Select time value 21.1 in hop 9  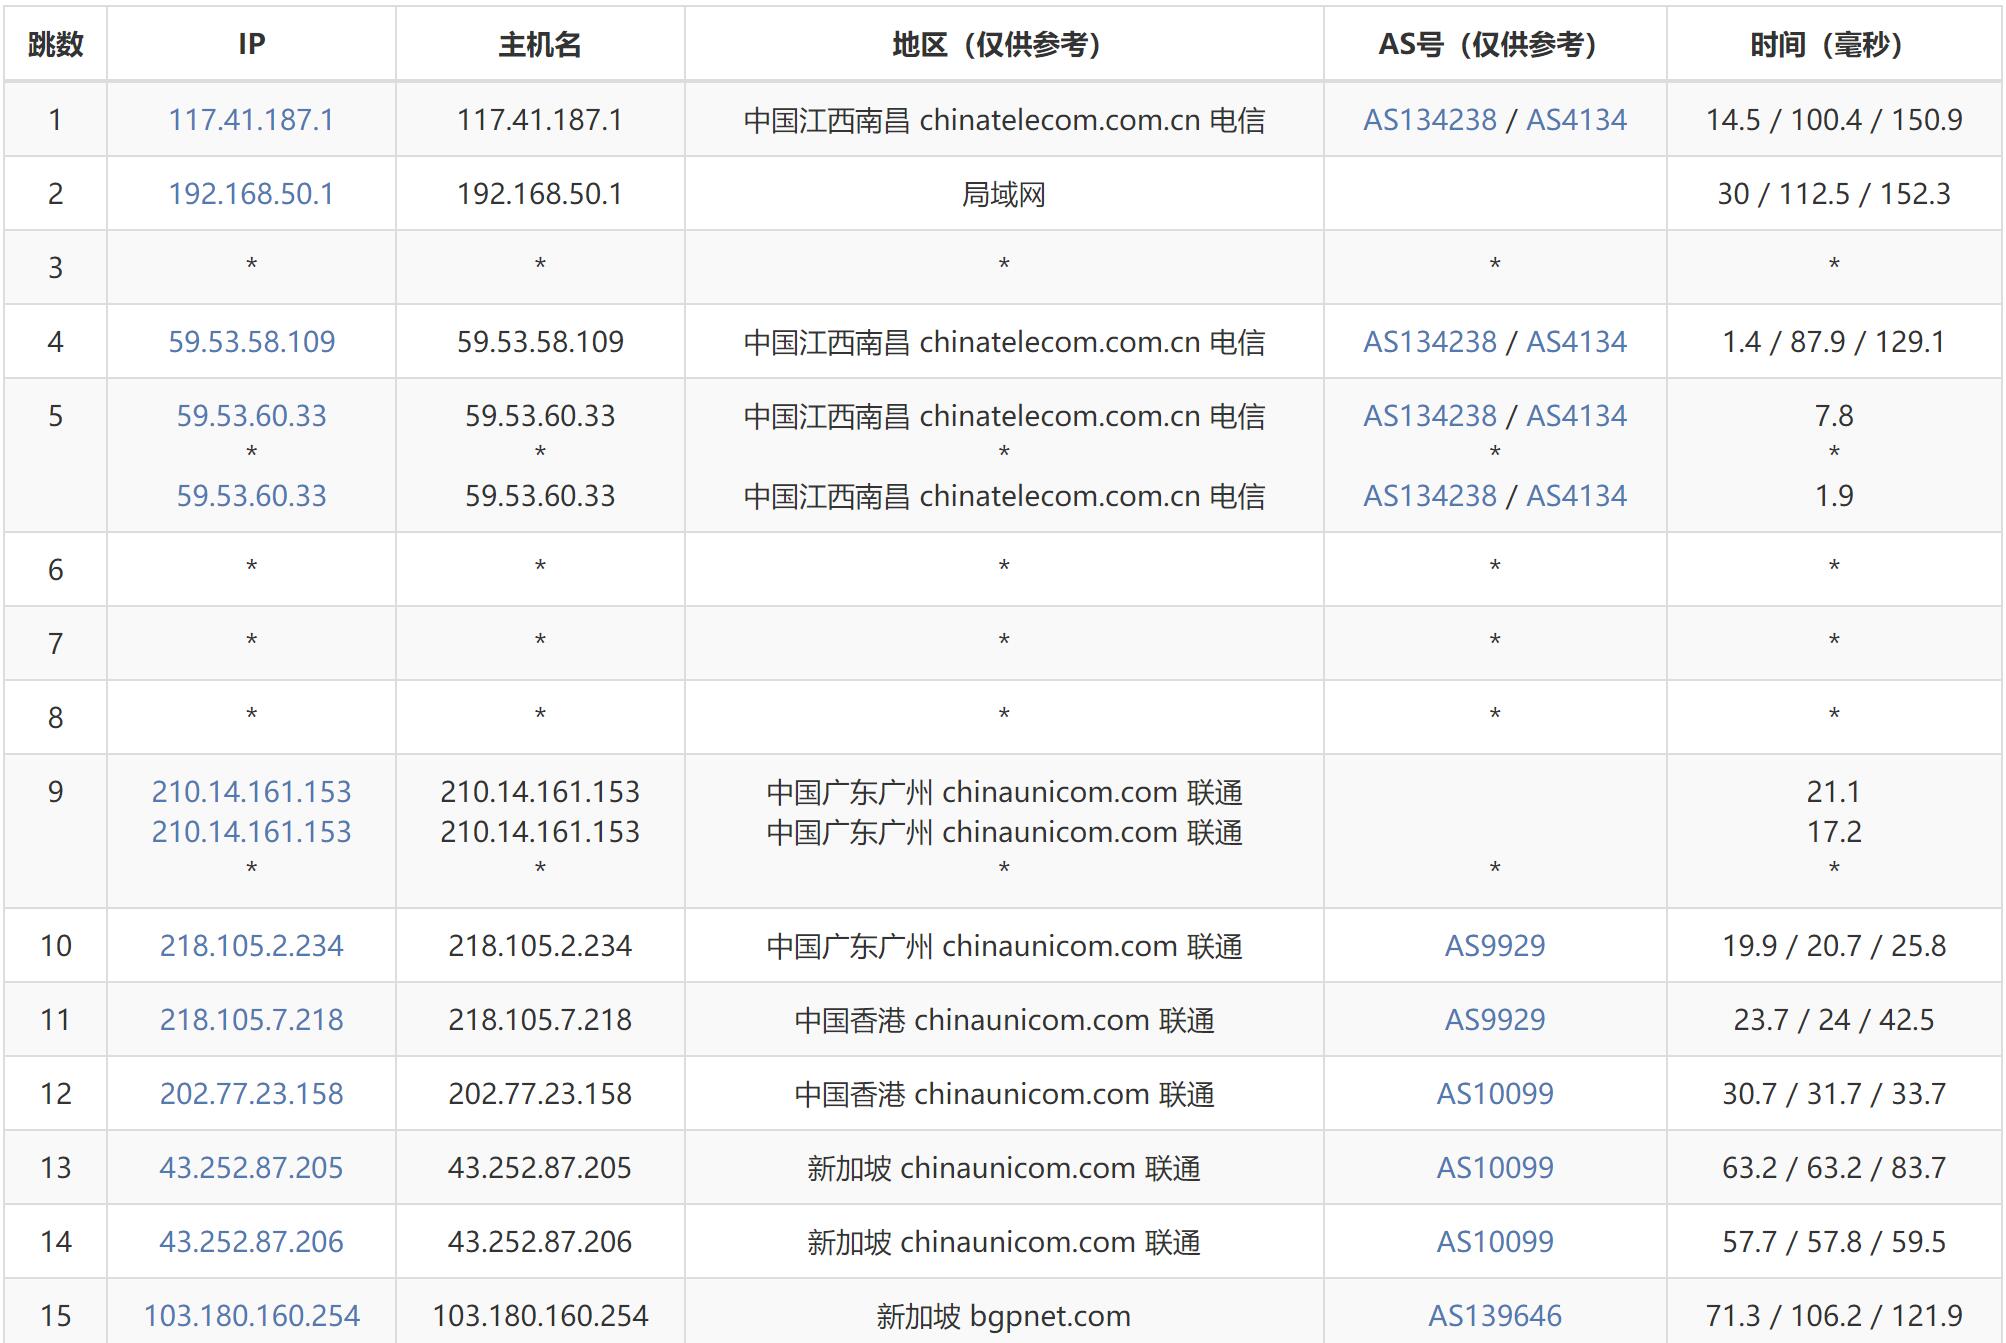tap(1834, 792)
